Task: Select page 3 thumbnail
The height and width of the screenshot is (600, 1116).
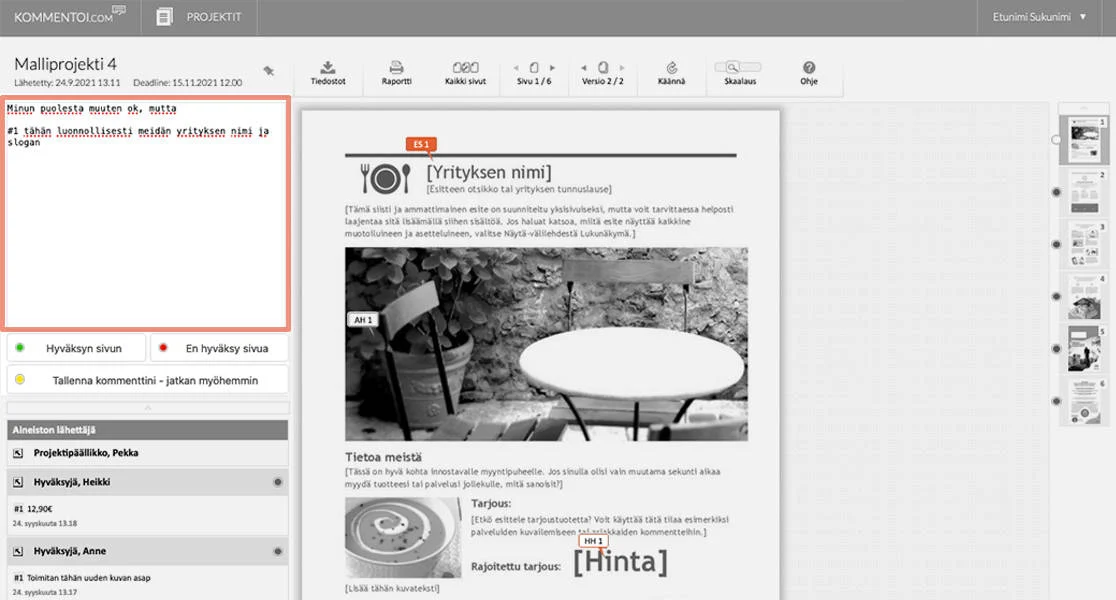Action: pyautogui.click(x=1084, y=243)
